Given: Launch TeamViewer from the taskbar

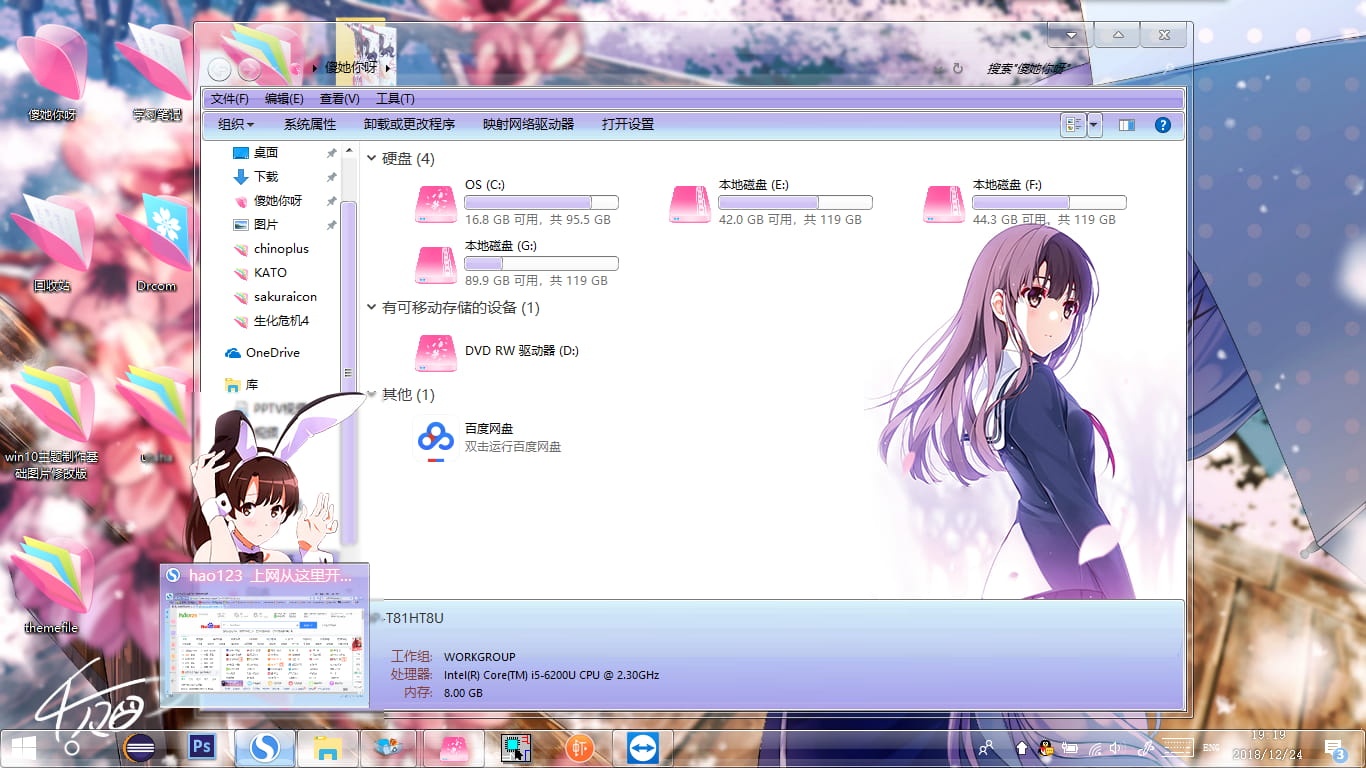Looking at the screenshot, I should click(641, 747).
